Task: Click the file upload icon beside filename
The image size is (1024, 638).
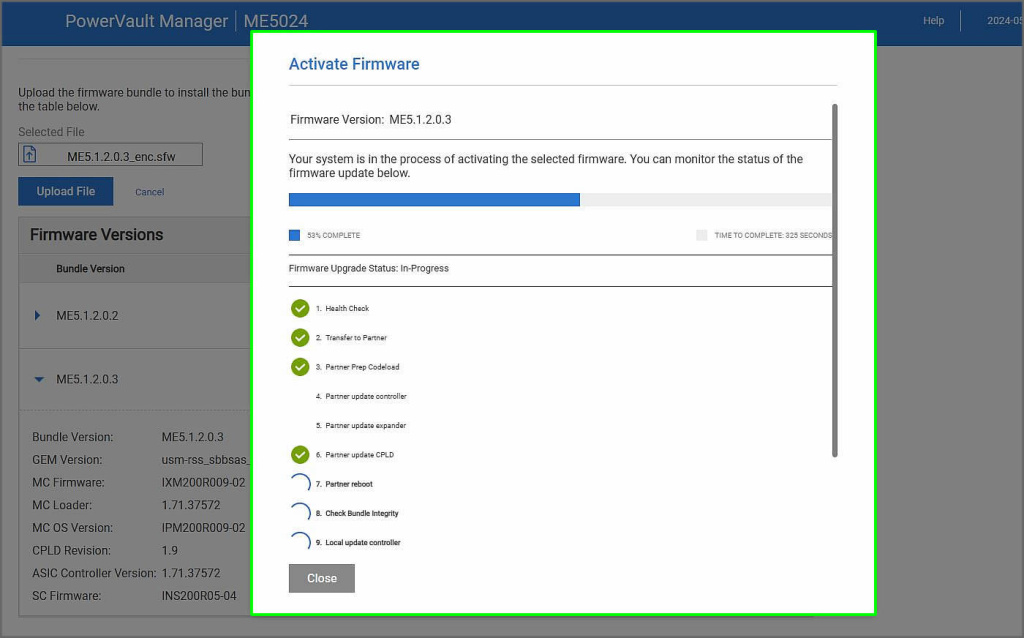Action: [30, 155]
